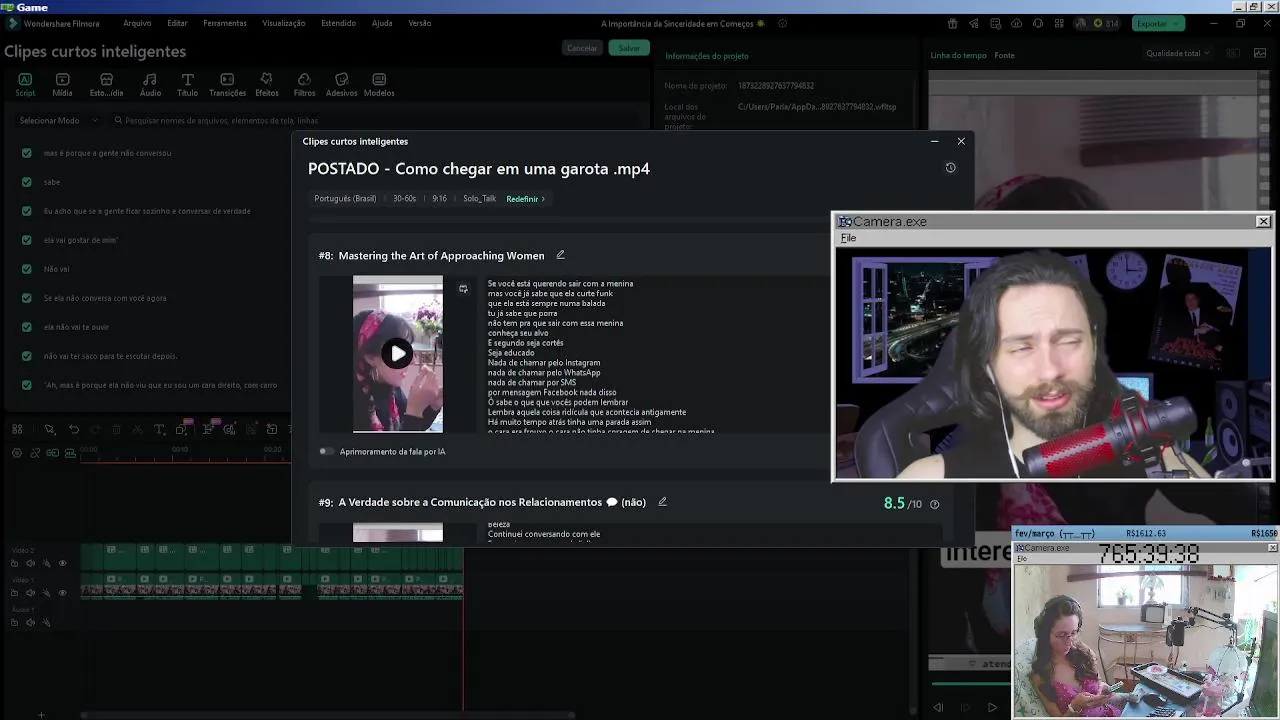Open the Editar menu
1280x720 pixels.
coord(177,23)
